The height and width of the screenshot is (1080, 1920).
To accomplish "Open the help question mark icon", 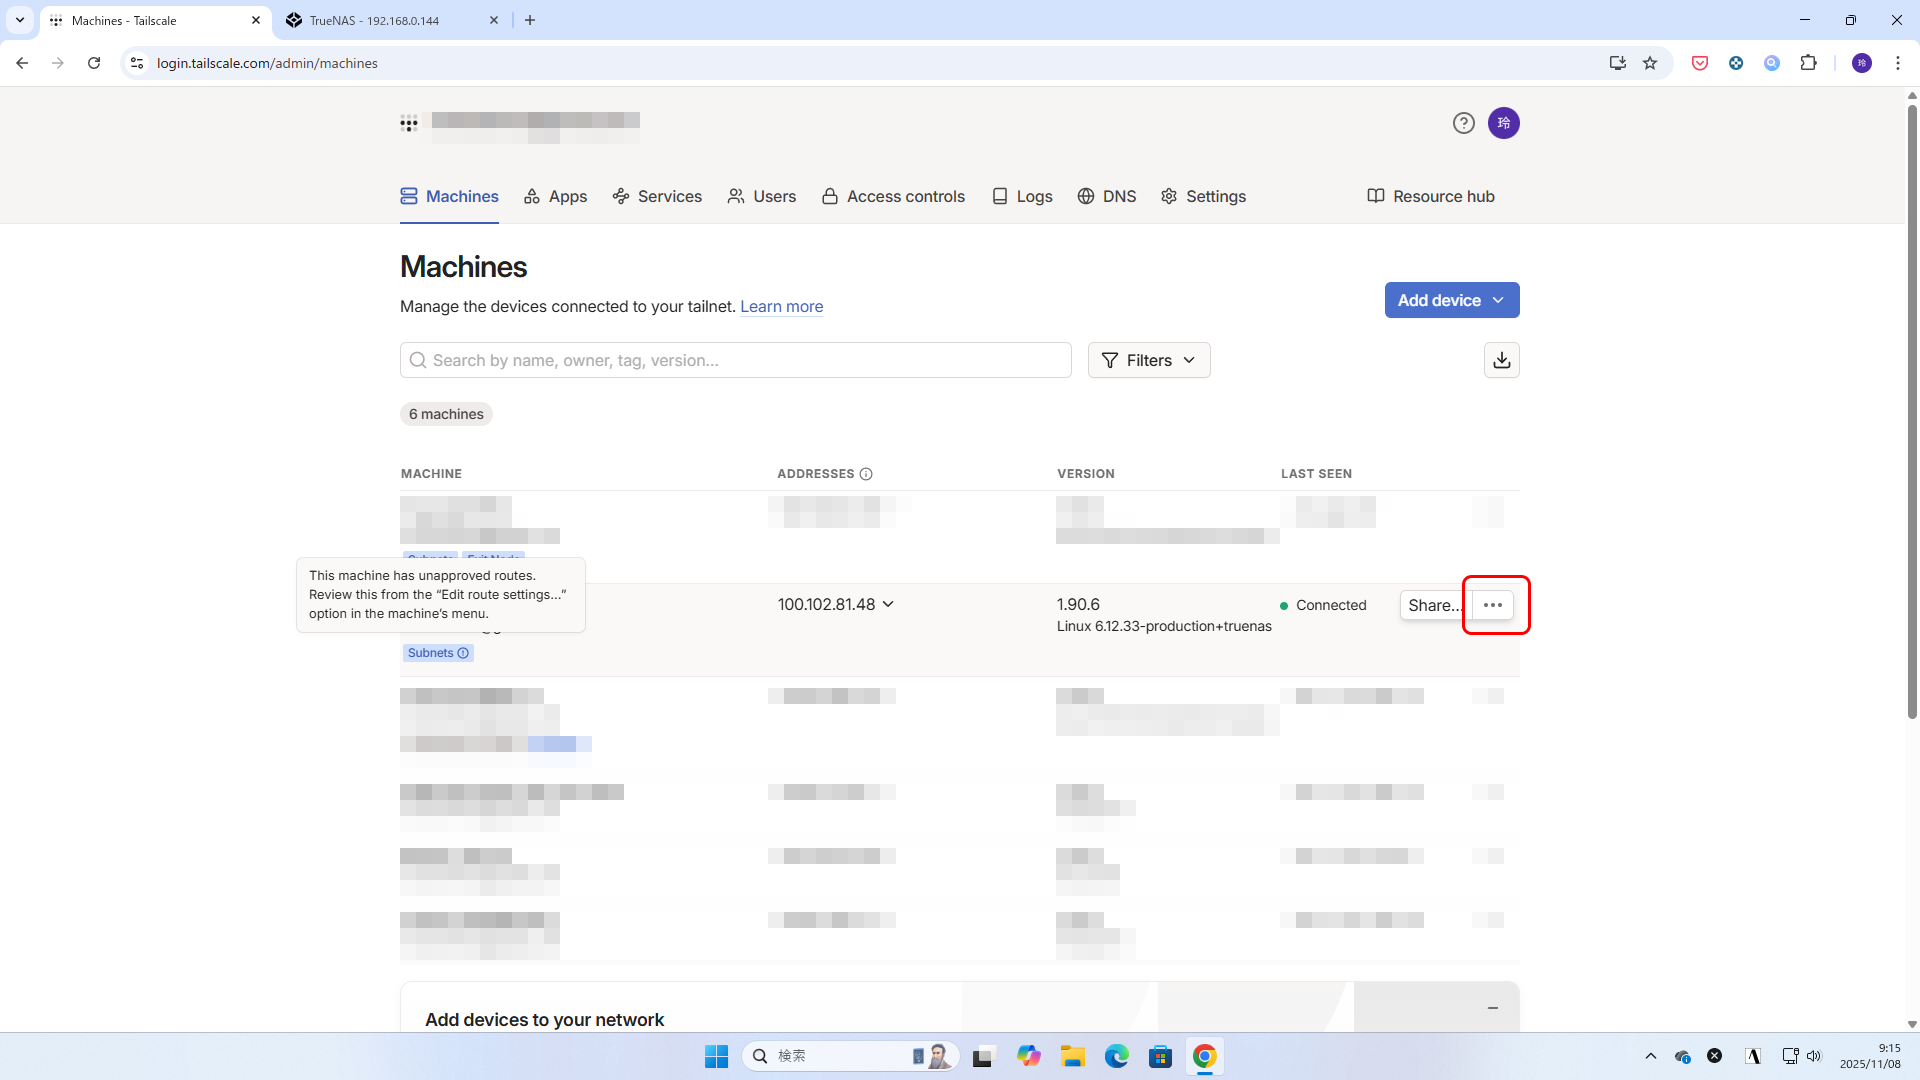I will pos(1463,123).
